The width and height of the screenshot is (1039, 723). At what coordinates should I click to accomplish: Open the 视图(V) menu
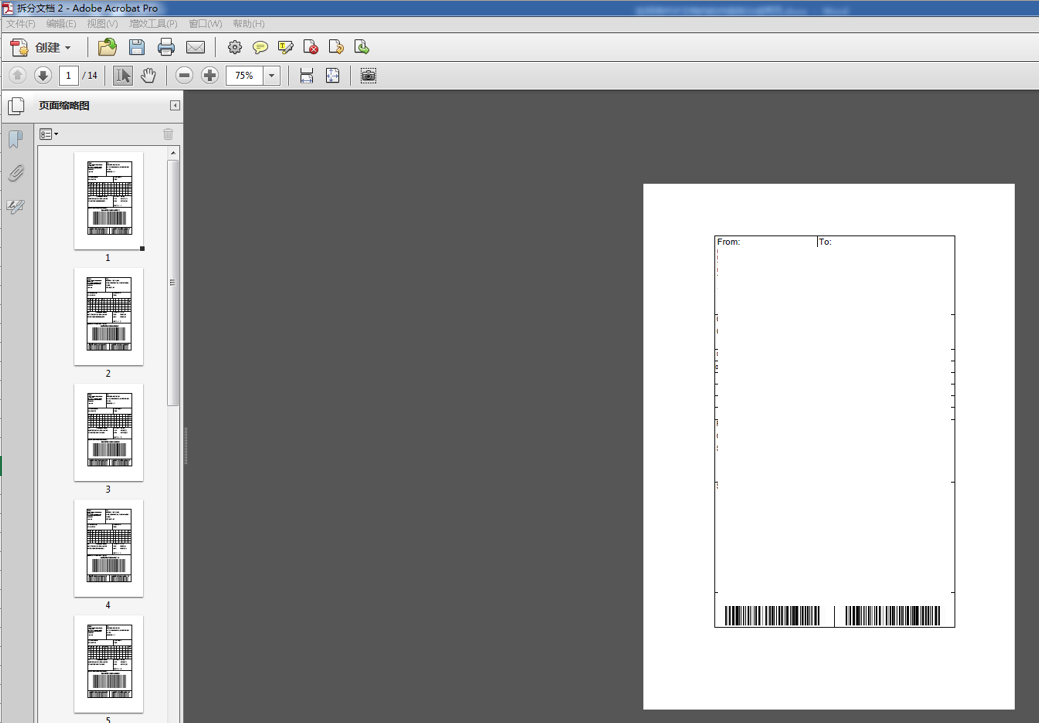coord(102,24)
